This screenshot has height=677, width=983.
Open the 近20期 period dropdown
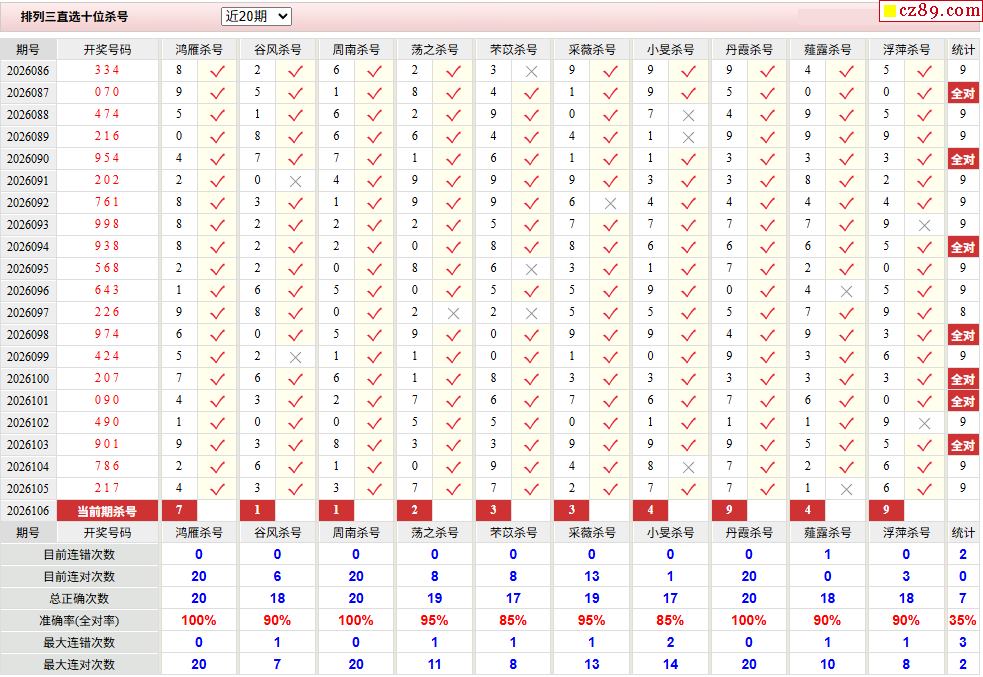pyautogui.click(x=256, y=16)
